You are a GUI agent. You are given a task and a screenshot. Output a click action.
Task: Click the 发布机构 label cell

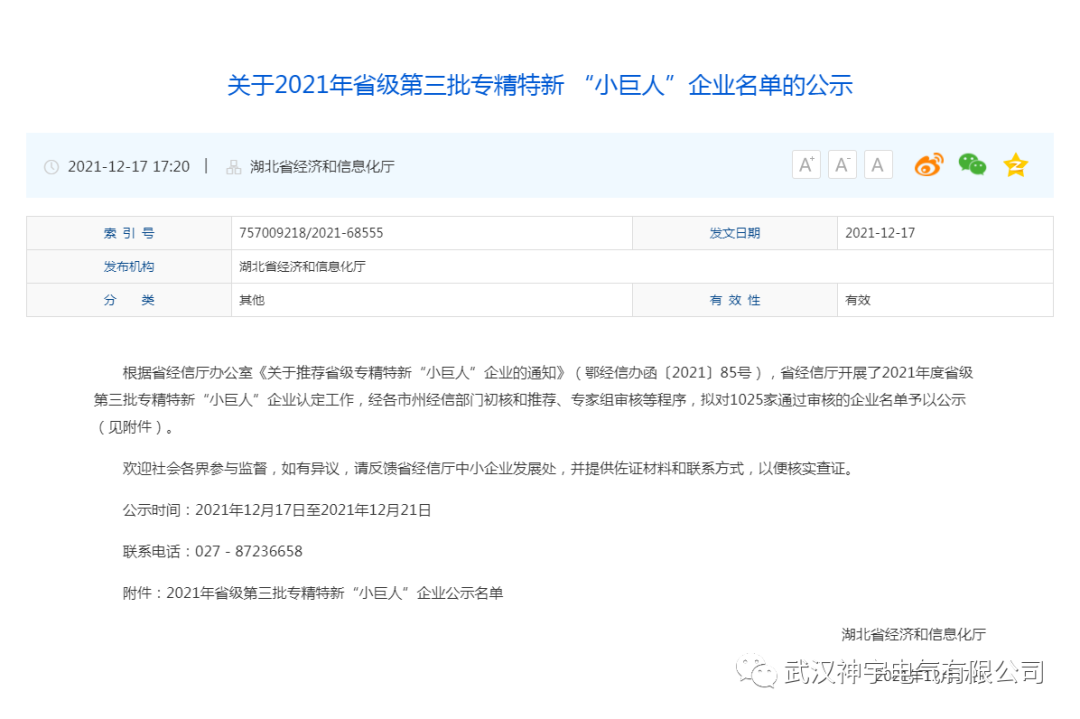pos(129,267)
